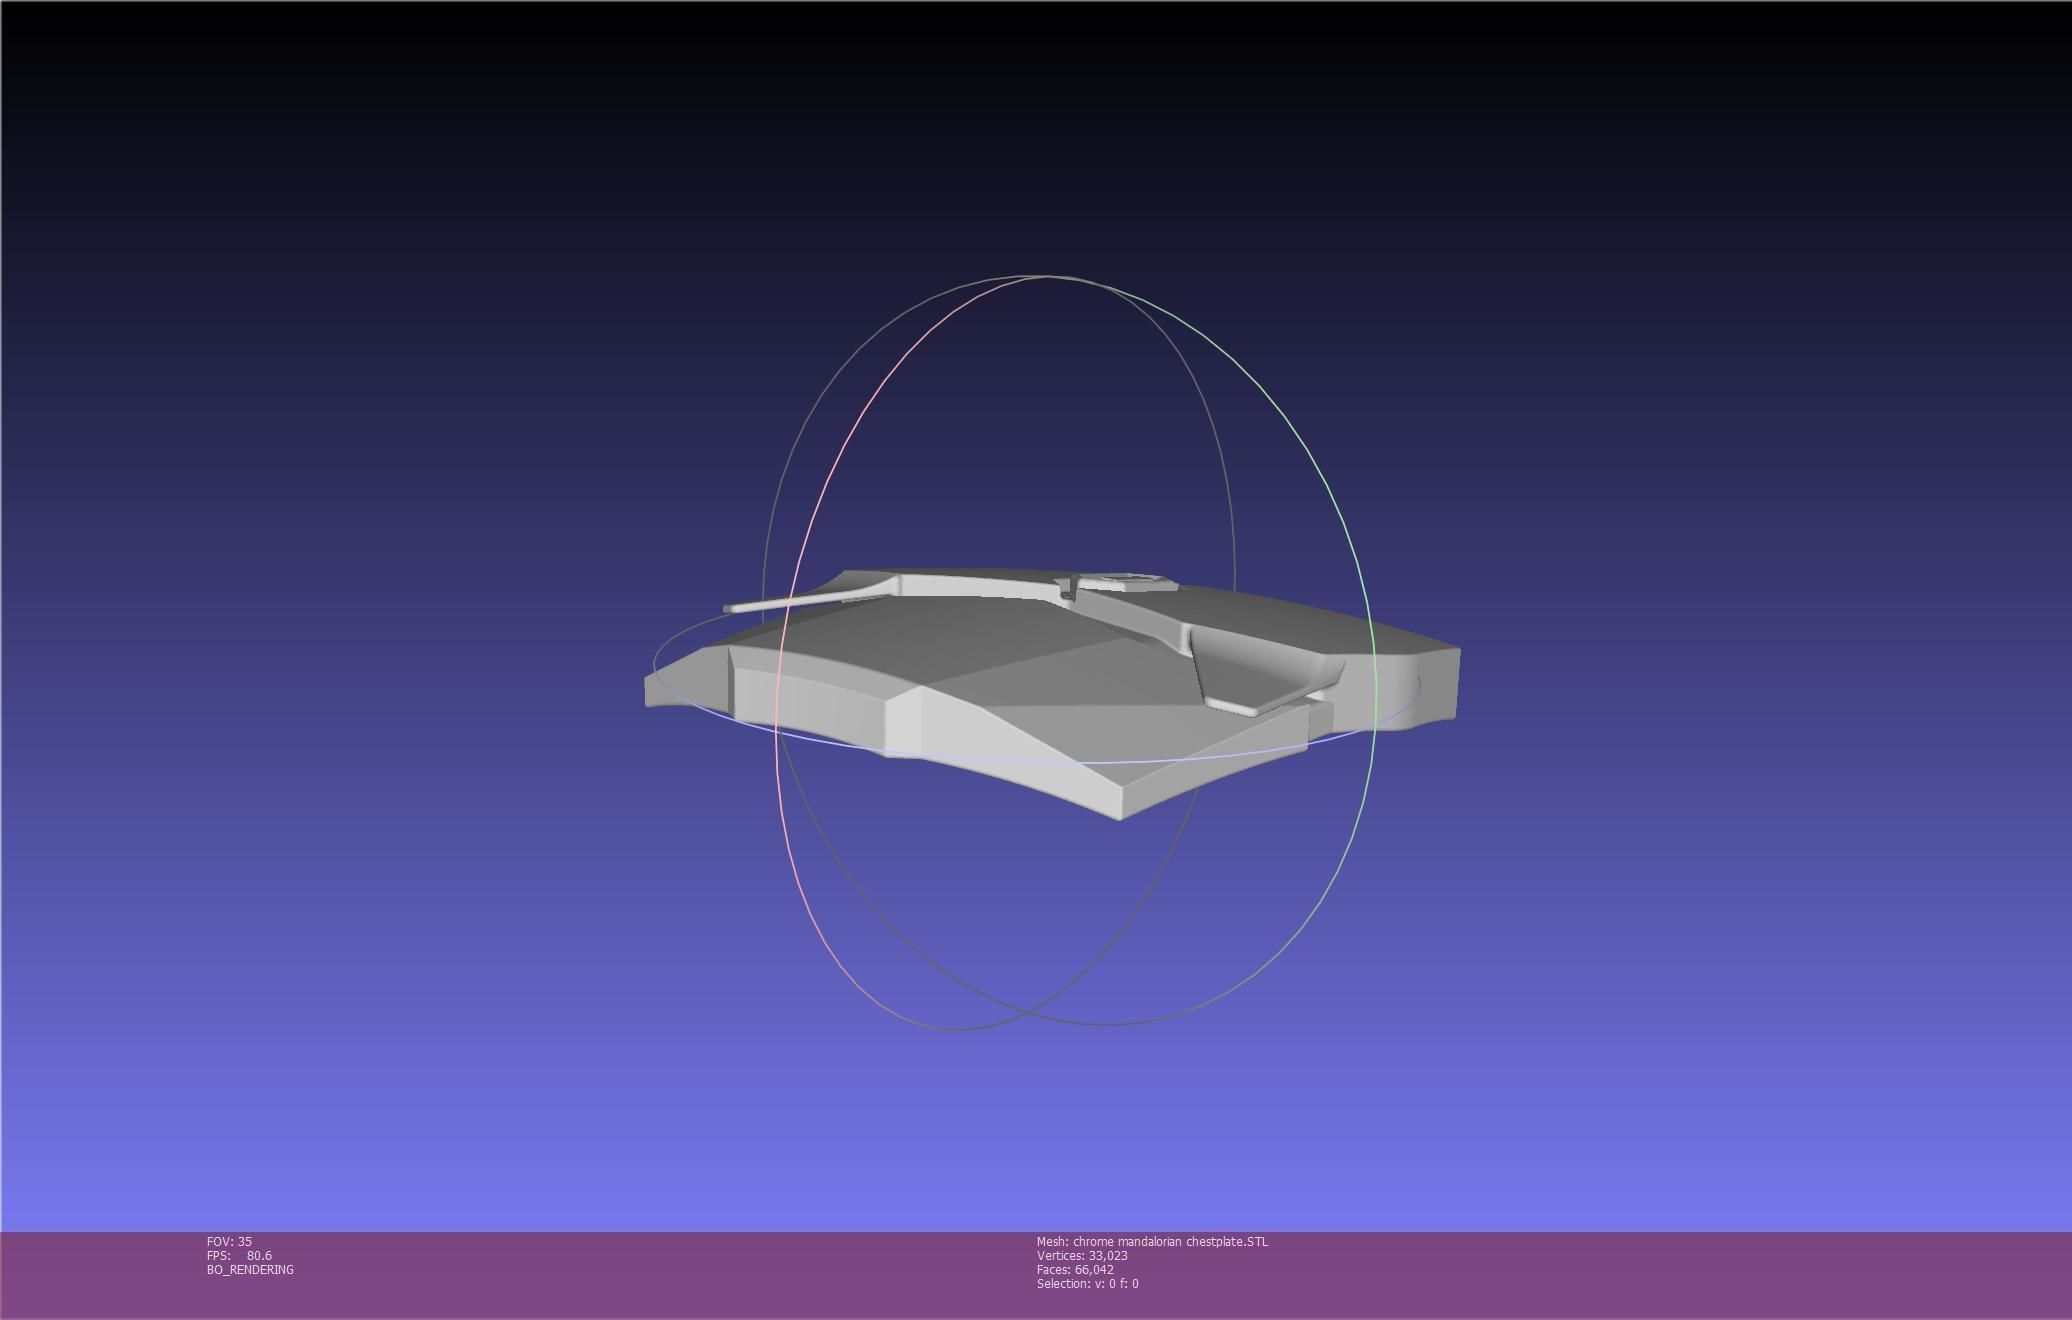Click the FPS 80.6 readout
This screenshot has height=1320, width=2072.
pos(239,1255)
